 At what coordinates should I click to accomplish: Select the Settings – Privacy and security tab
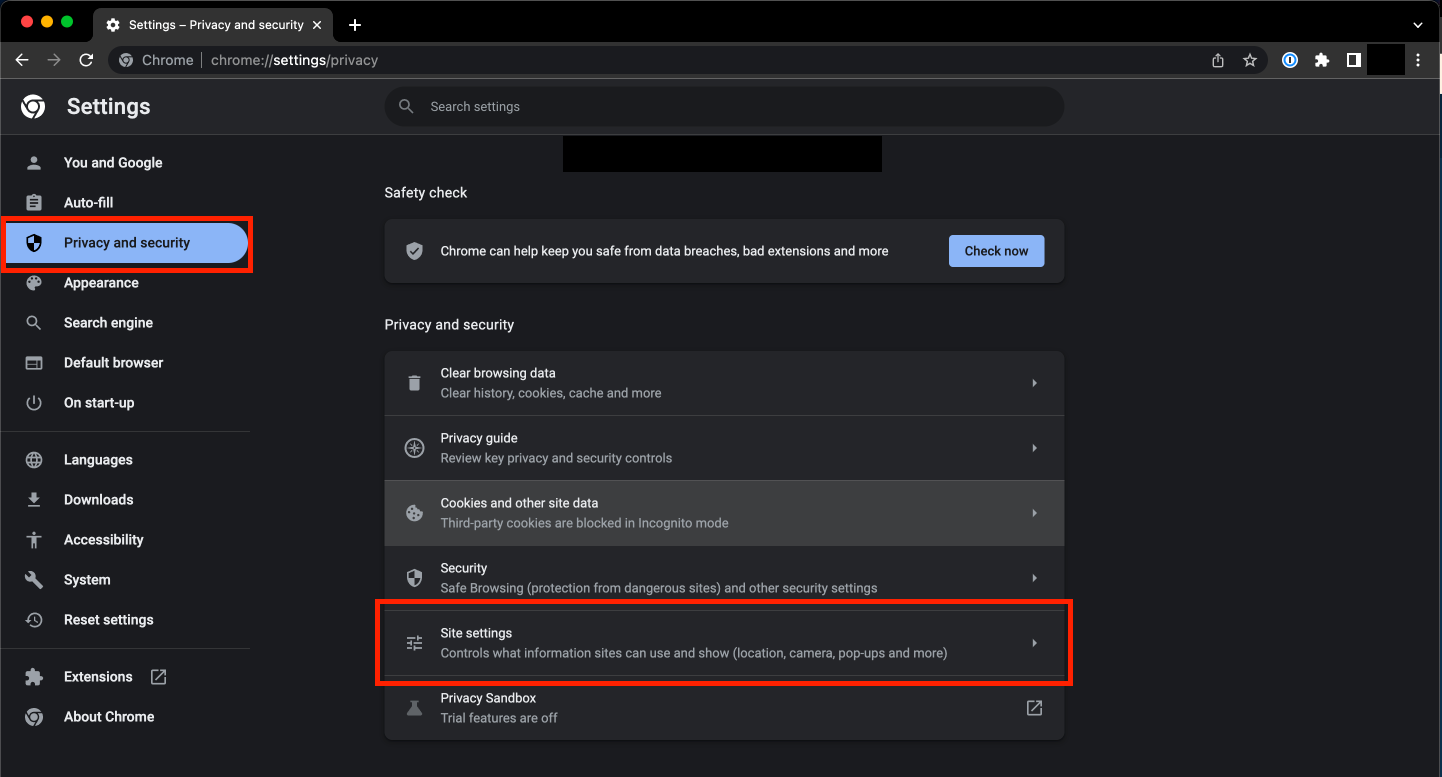pos(212,25)
